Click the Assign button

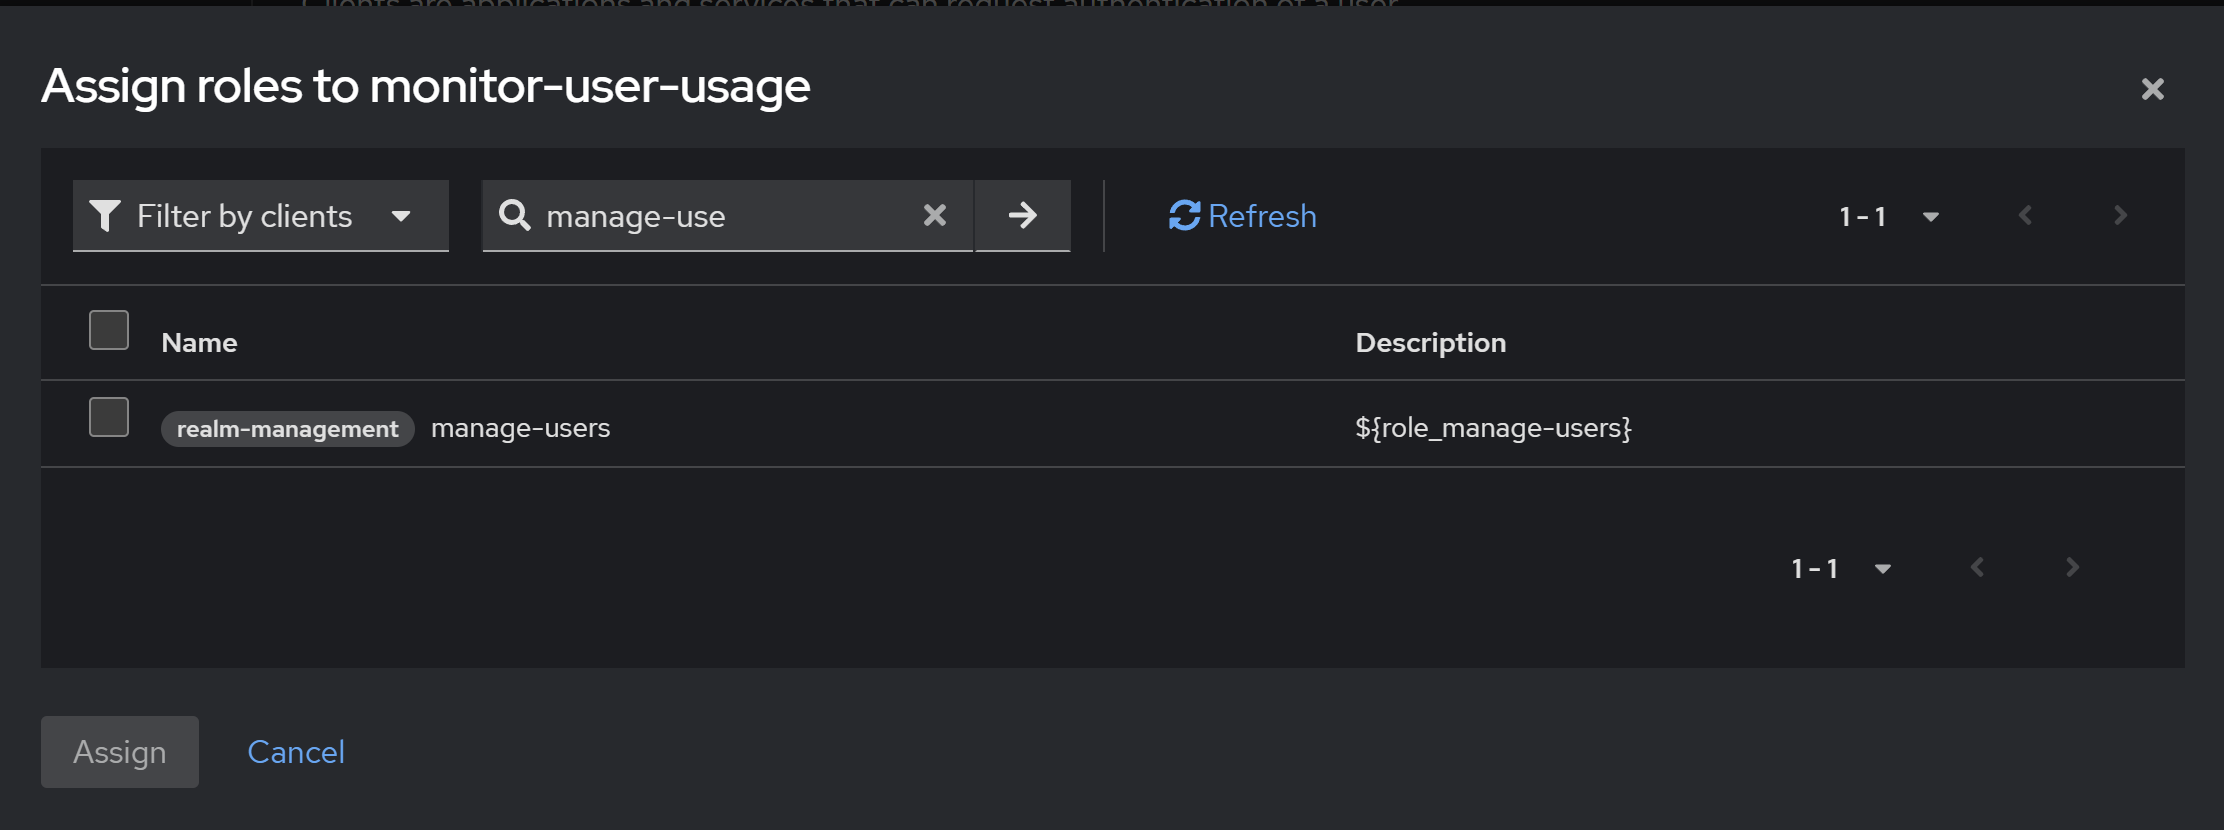[x=120, y=752]
